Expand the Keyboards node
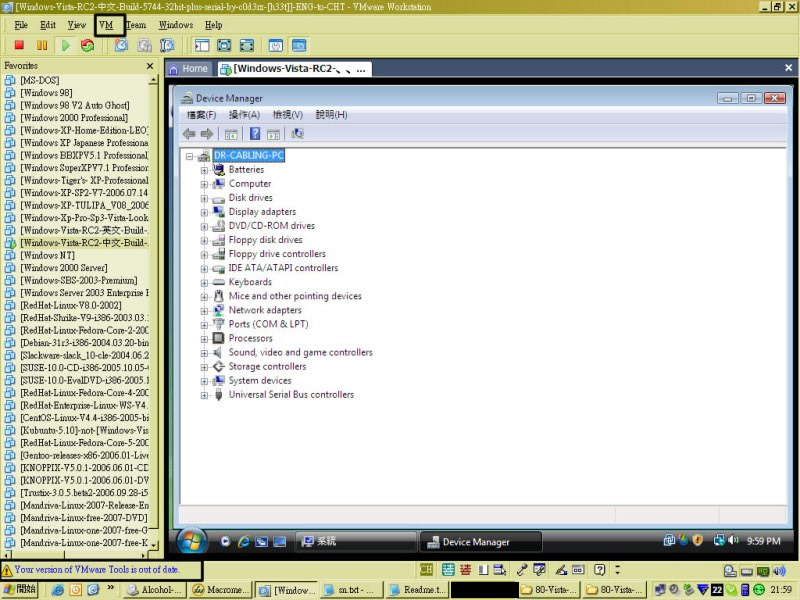800x600 pixels. (x=204, y=283)
